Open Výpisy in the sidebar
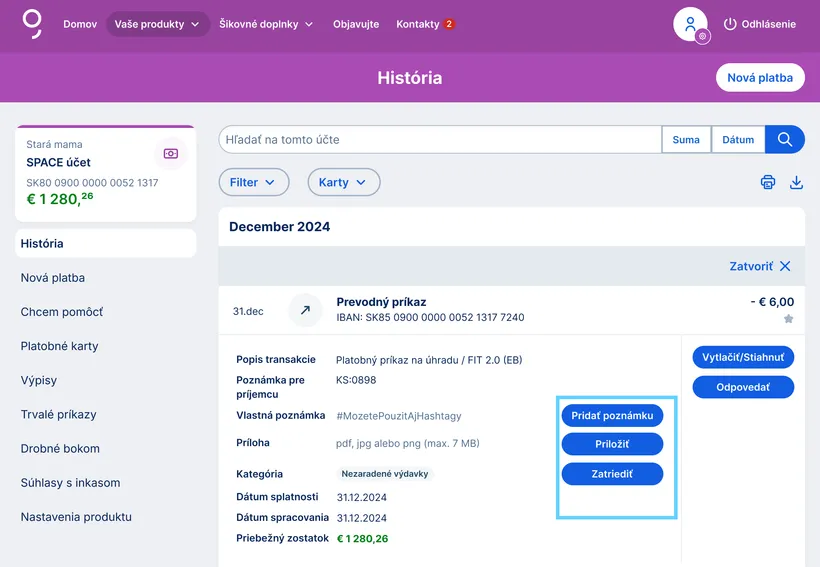820x567 pixels. (39, 380)
